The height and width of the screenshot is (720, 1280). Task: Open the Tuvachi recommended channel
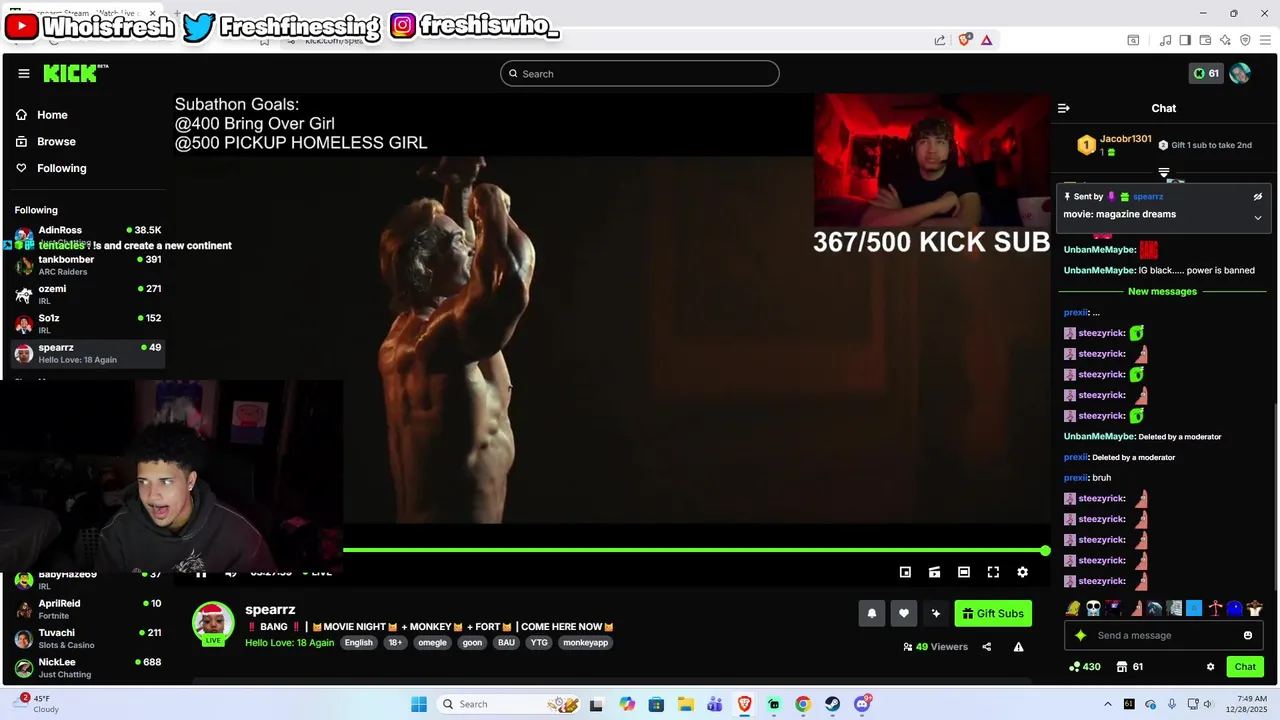click(x=88, y=638)
